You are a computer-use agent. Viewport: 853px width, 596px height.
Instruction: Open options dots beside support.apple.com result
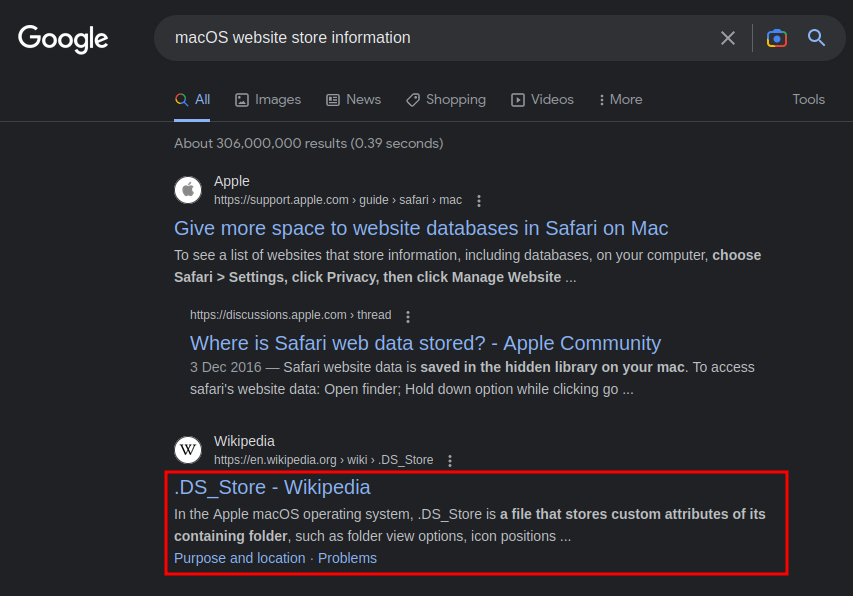[x=479, y=201]
